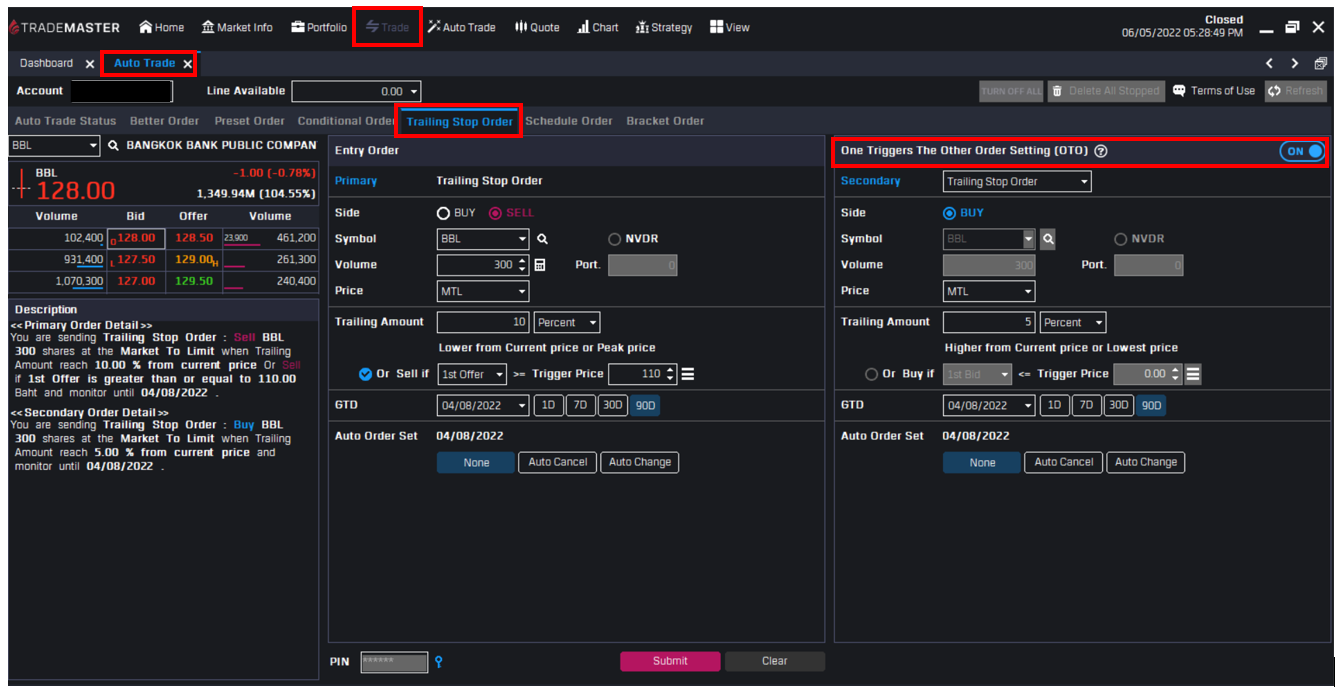Turn off the OTO toggle switch

pos(1302,151)
